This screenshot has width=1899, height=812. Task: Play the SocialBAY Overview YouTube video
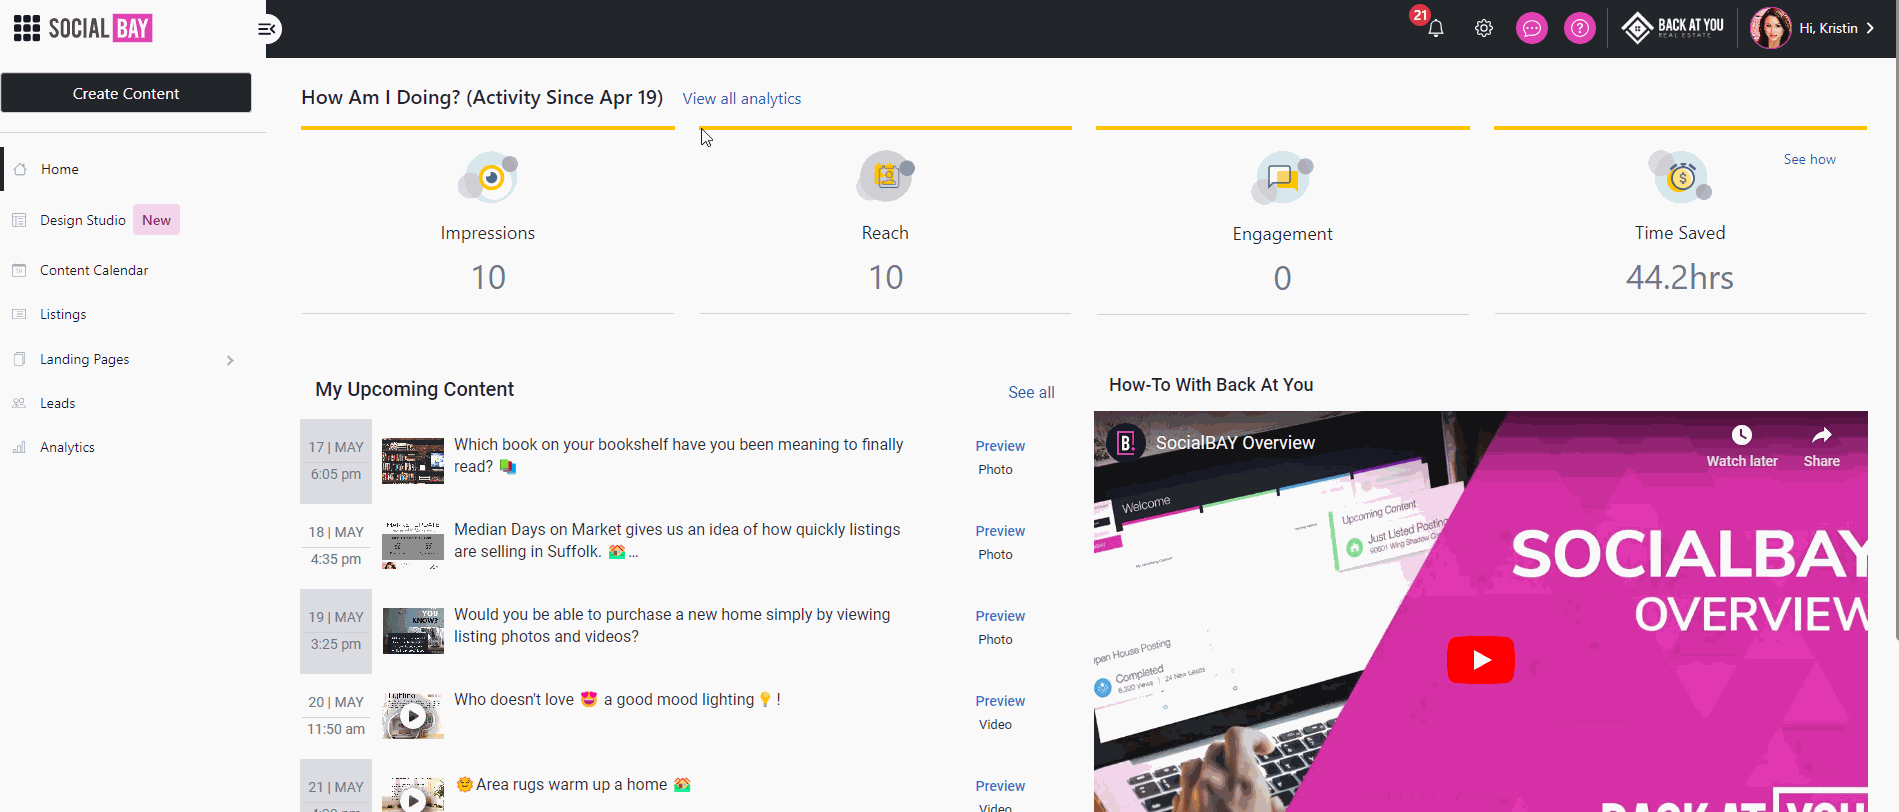1480,660
